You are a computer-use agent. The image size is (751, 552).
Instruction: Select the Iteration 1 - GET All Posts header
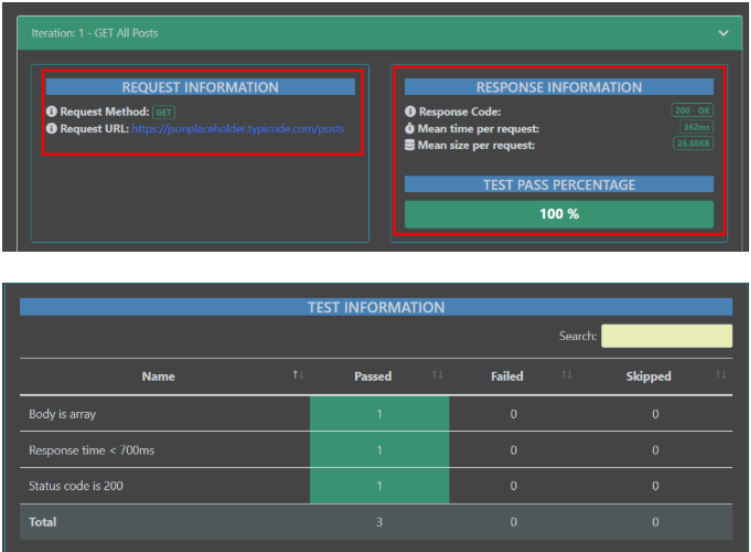pyautogui.click(x=95, y=33)
